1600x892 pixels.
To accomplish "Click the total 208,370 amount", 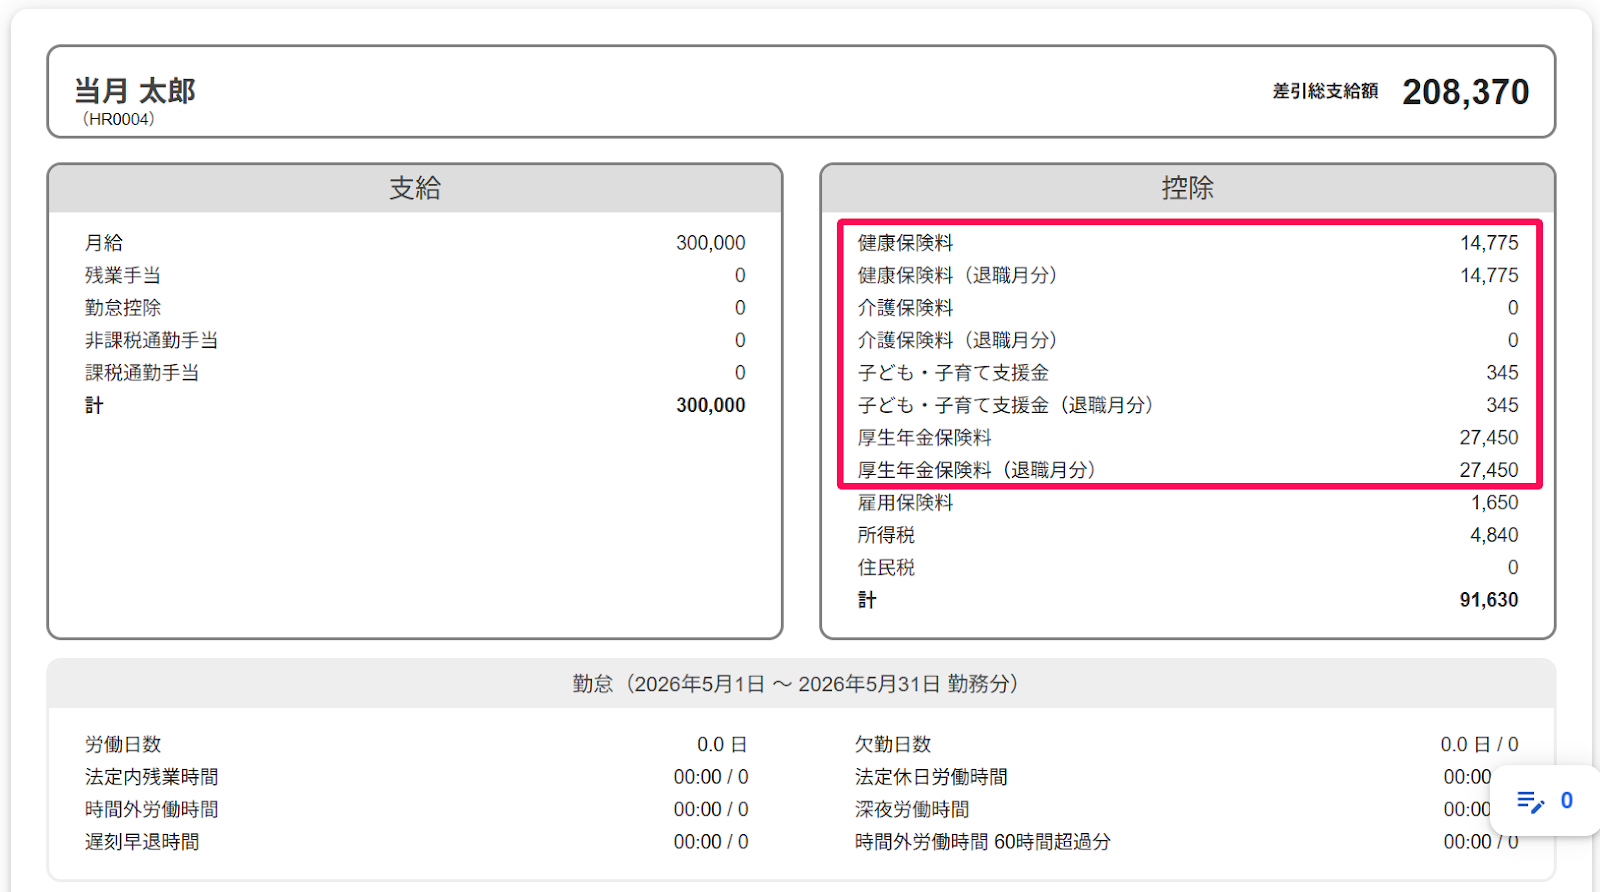I will (1465, 92).
